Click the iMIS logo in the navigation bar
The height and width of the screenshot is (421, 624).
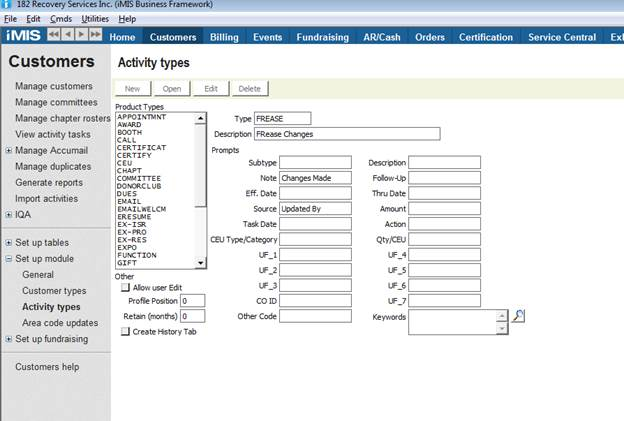pyautogui.click(x=22, y=37)
